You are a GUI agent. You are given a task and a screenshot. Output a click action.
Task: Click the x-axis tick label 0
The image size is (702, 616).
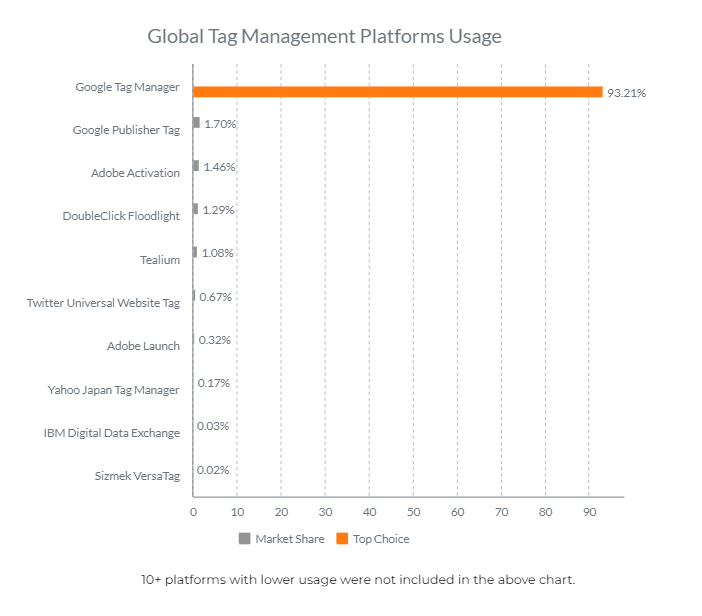[x=193, y=512]
